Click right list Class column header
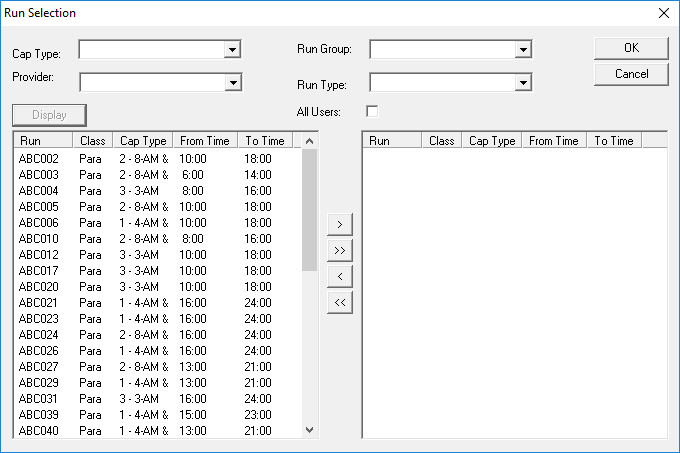 pos(442,141)
